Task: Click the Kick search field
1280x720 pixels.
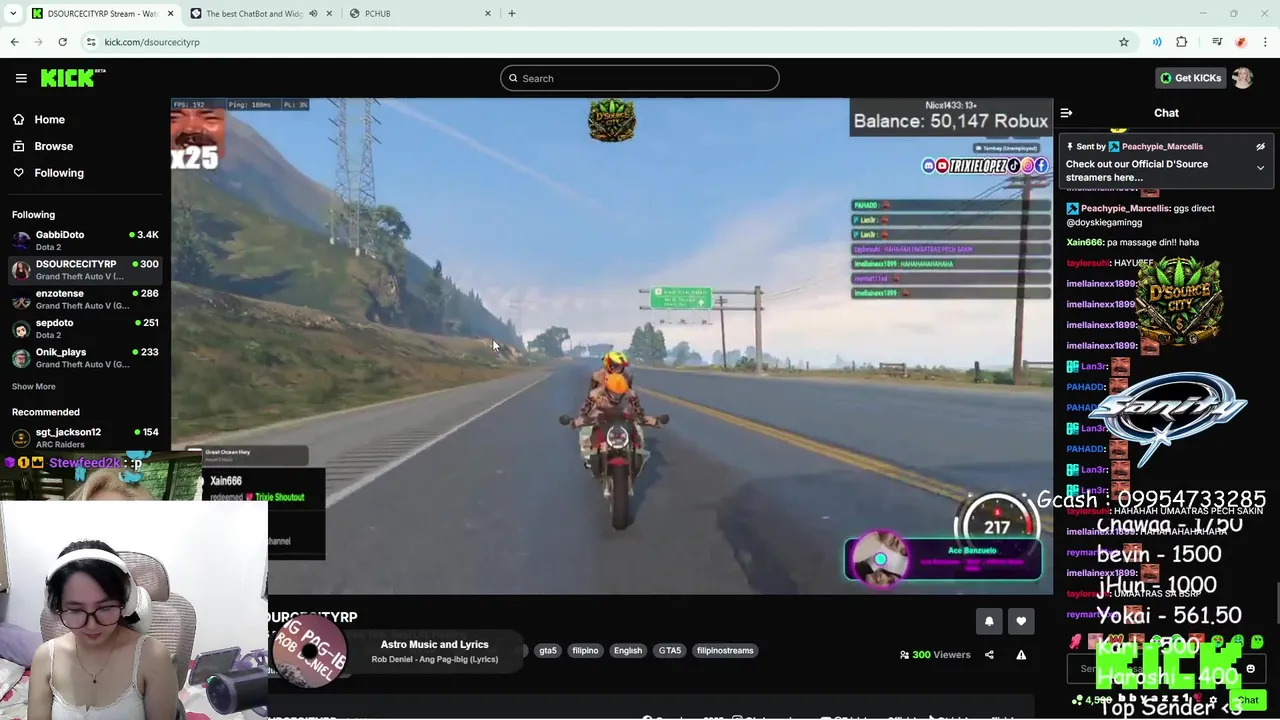Action: coord(640,78)
